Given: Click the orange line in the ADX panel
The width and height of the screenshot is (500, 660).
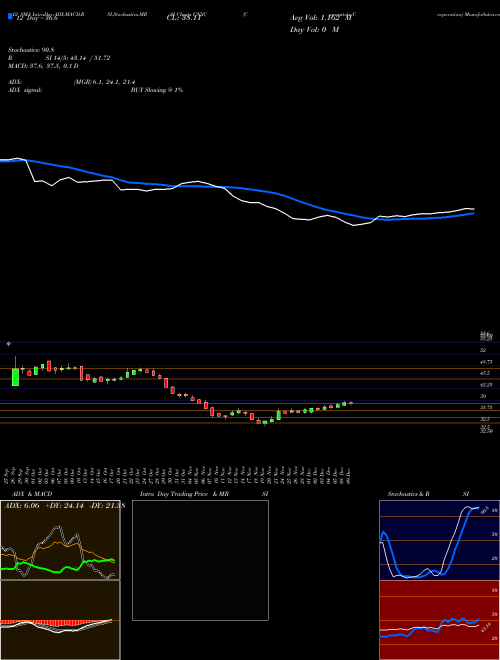Looking at the screenshot, I should (x=55, y=544).
